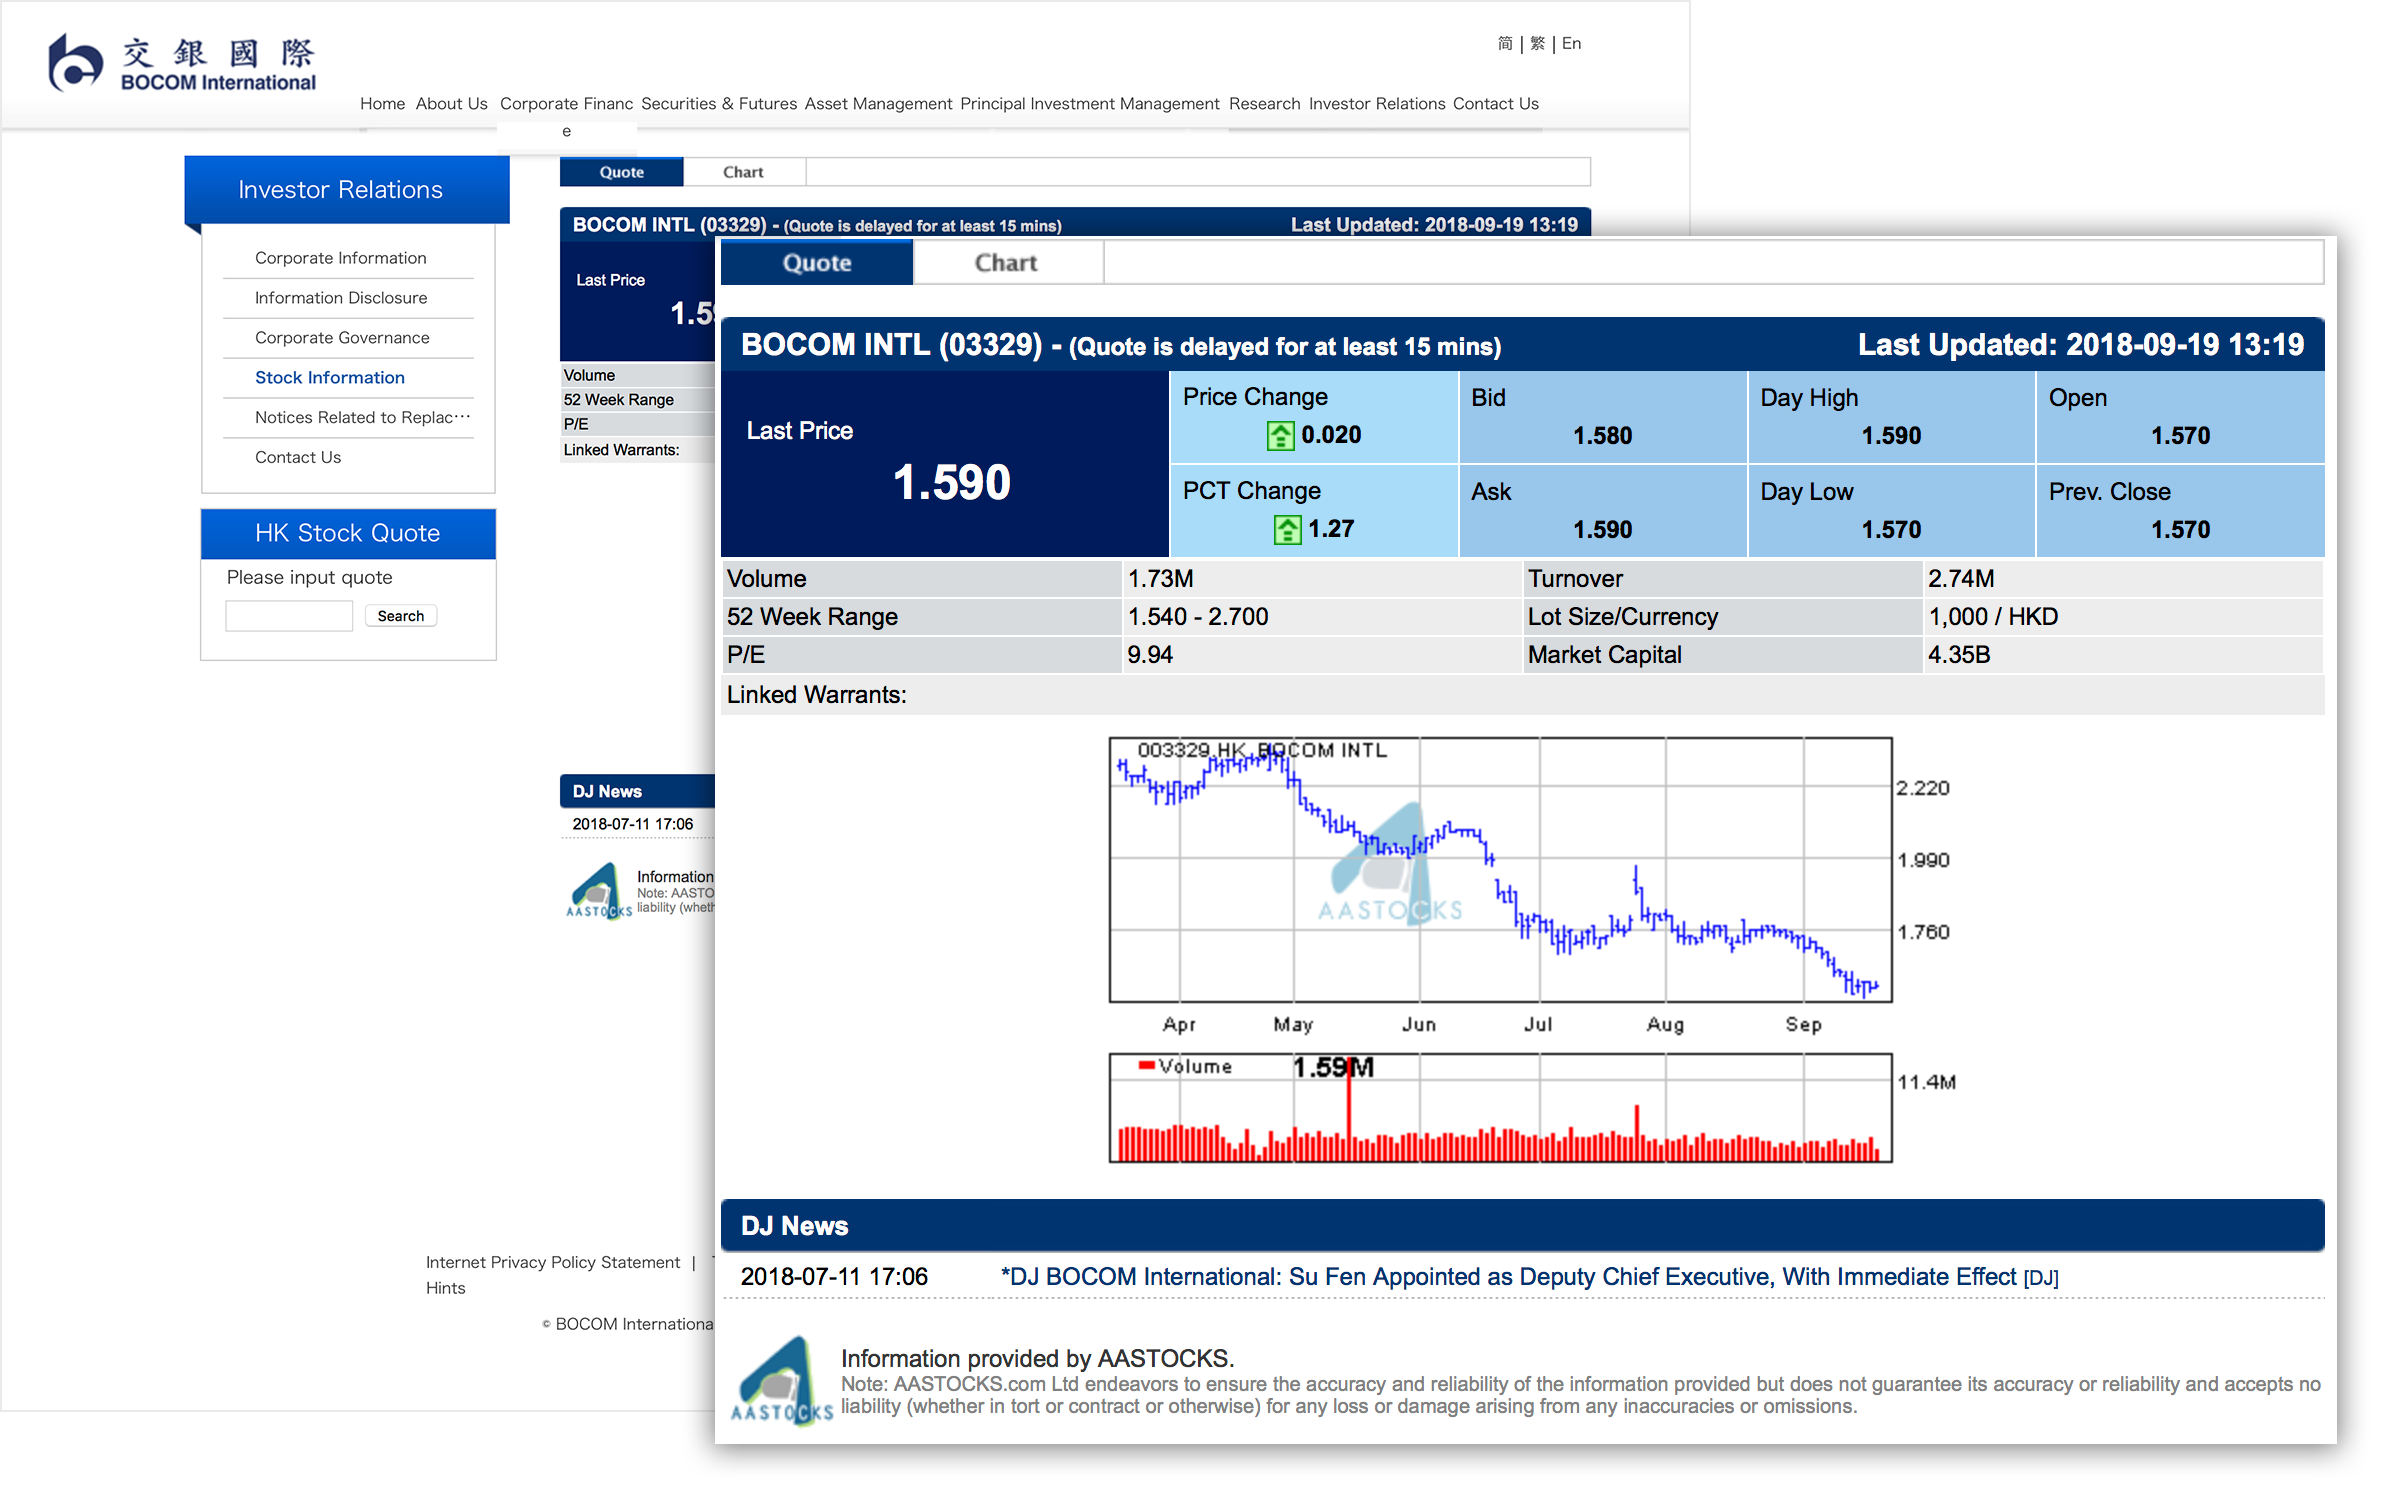Screen dimensions: 2400x1500
Task: Open the Securities & Futures menu
Action: point(718,103)
